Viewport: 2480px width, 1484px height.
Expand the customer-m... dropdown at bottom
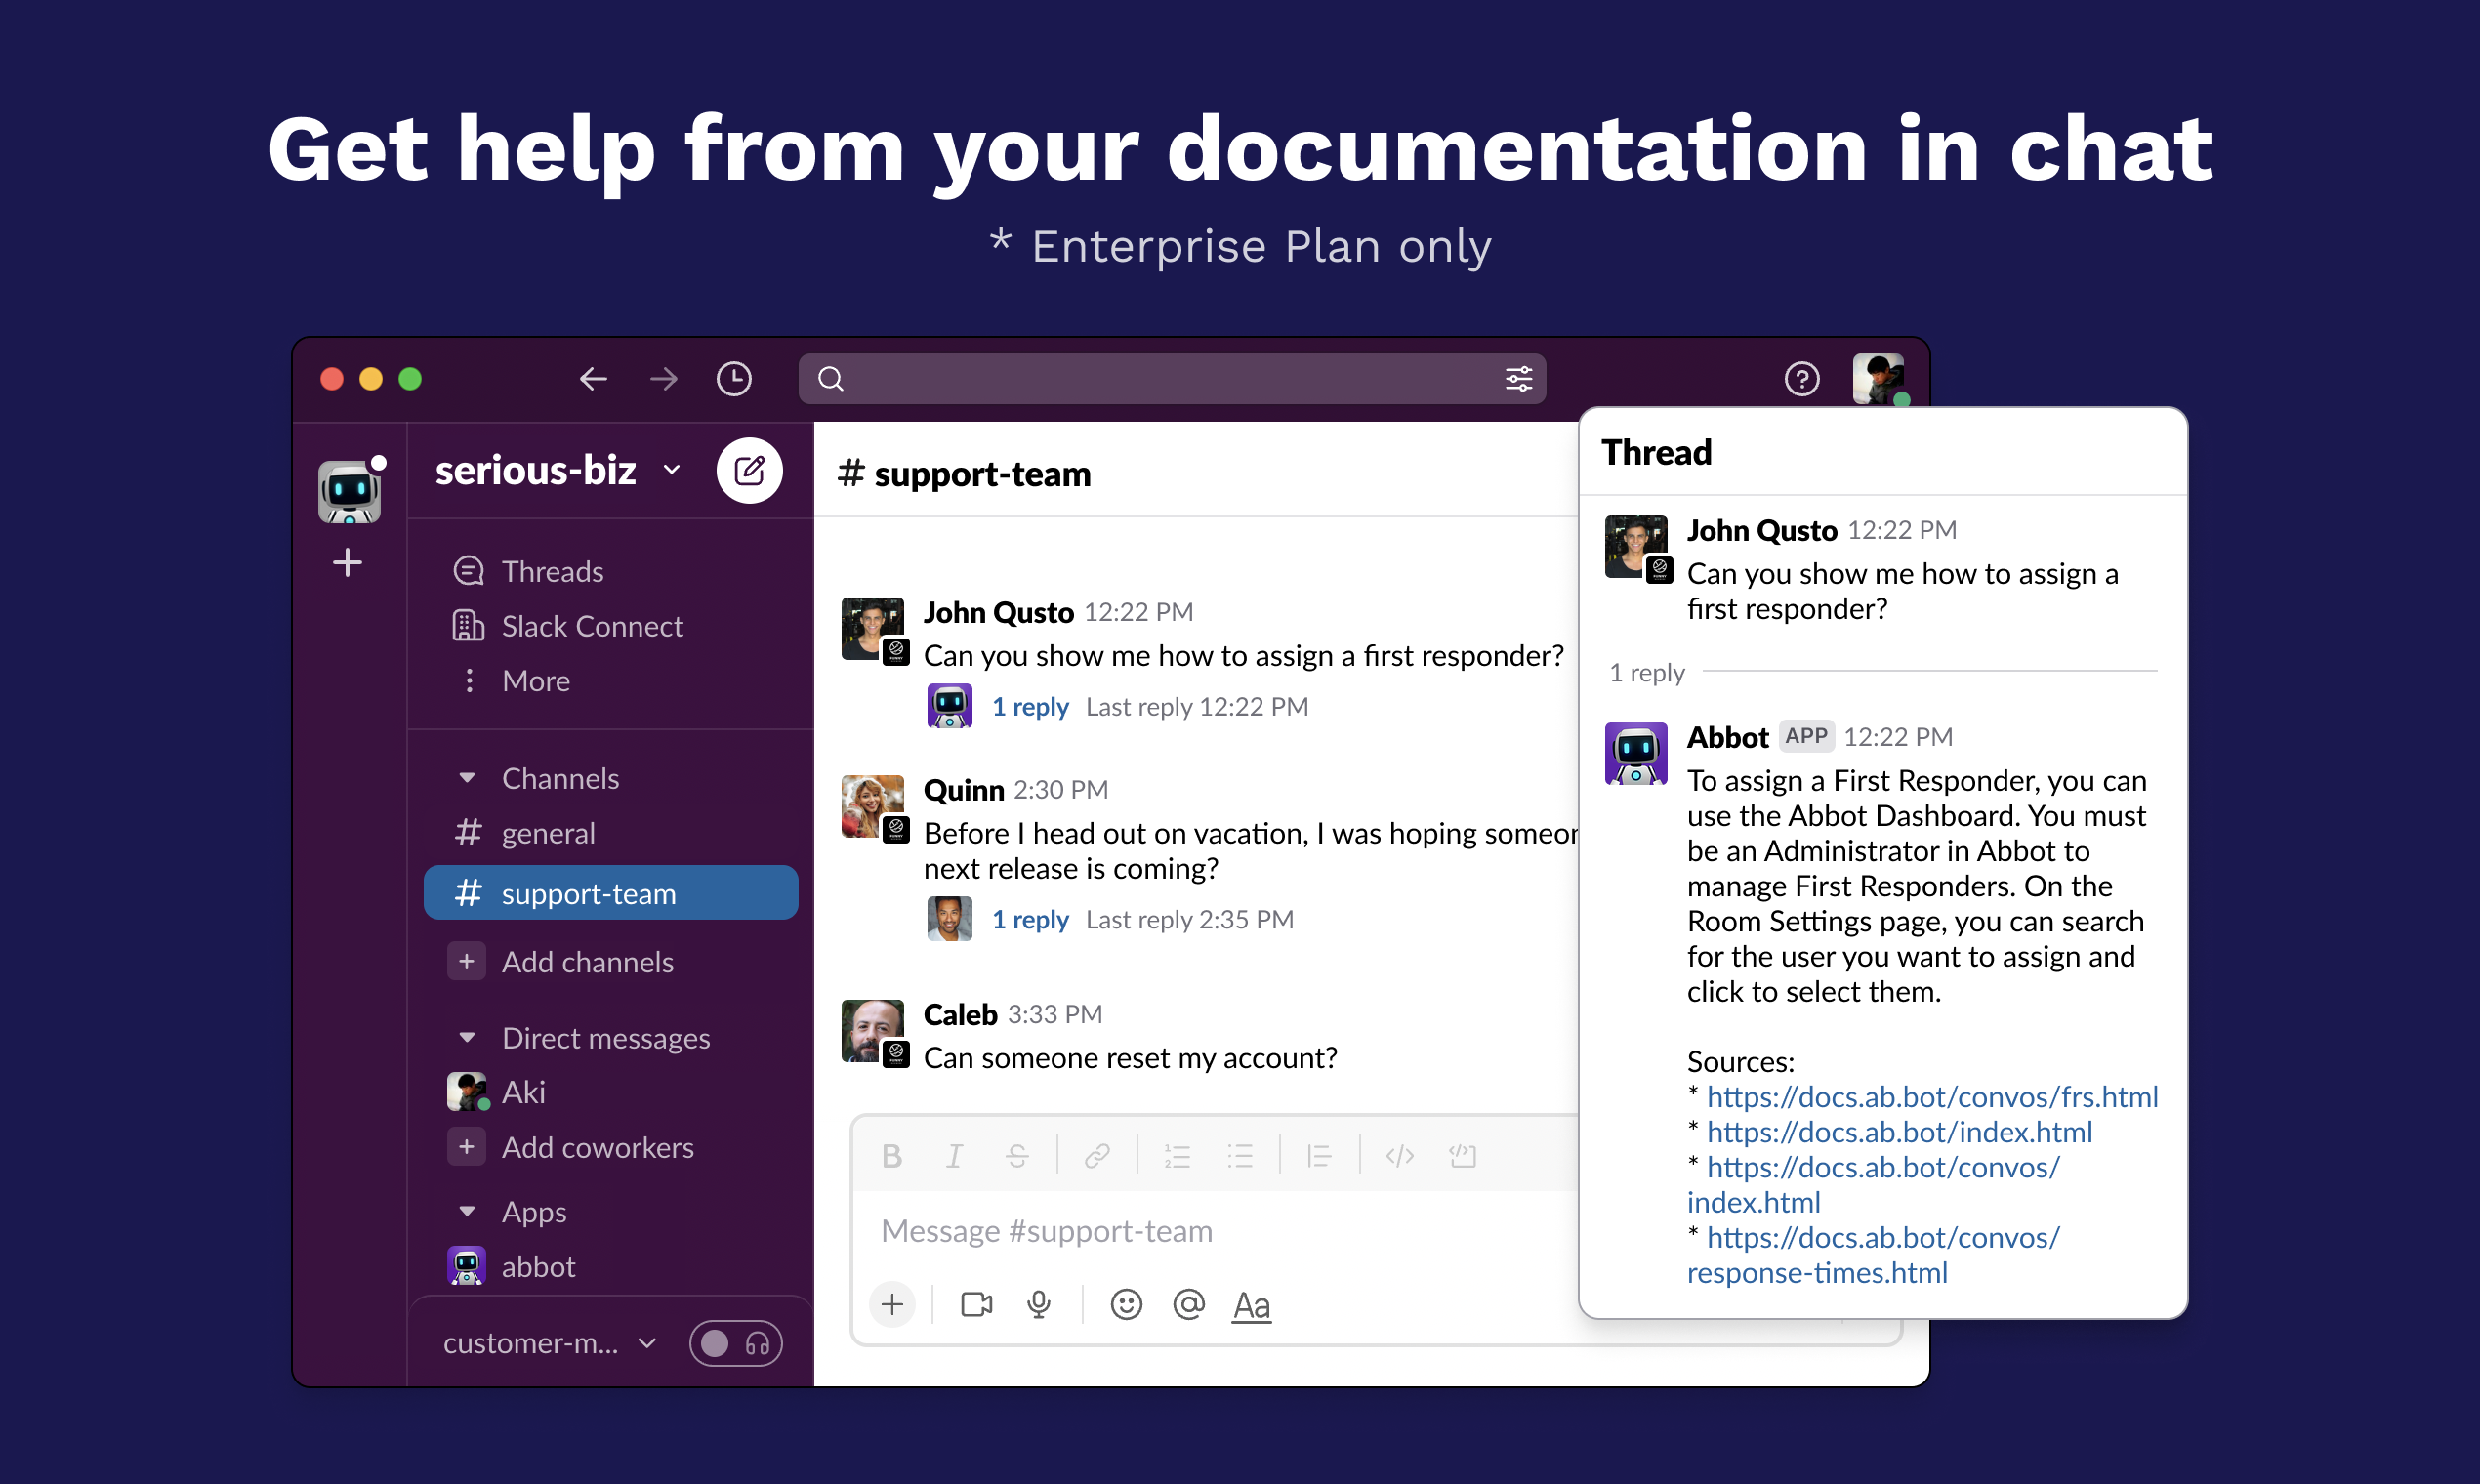pyautogui.click(x=550, y=1343)
